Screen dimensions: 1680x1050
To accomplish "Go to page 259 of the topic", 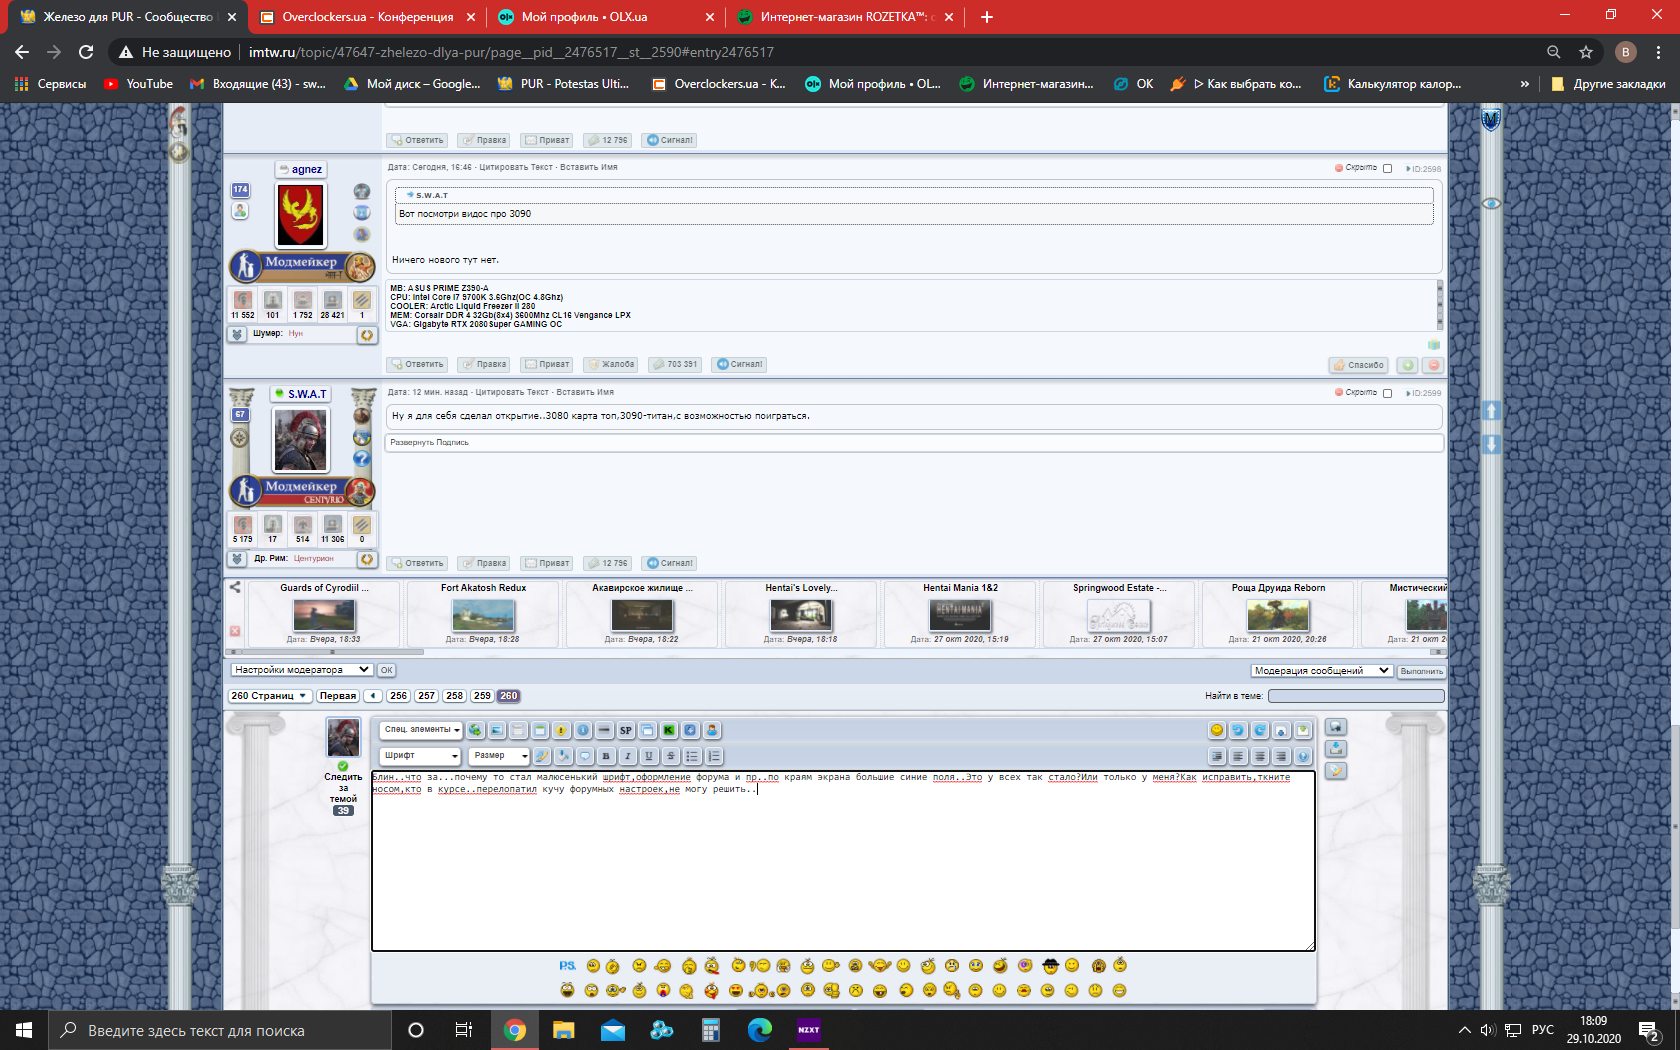I will [482, 696].
